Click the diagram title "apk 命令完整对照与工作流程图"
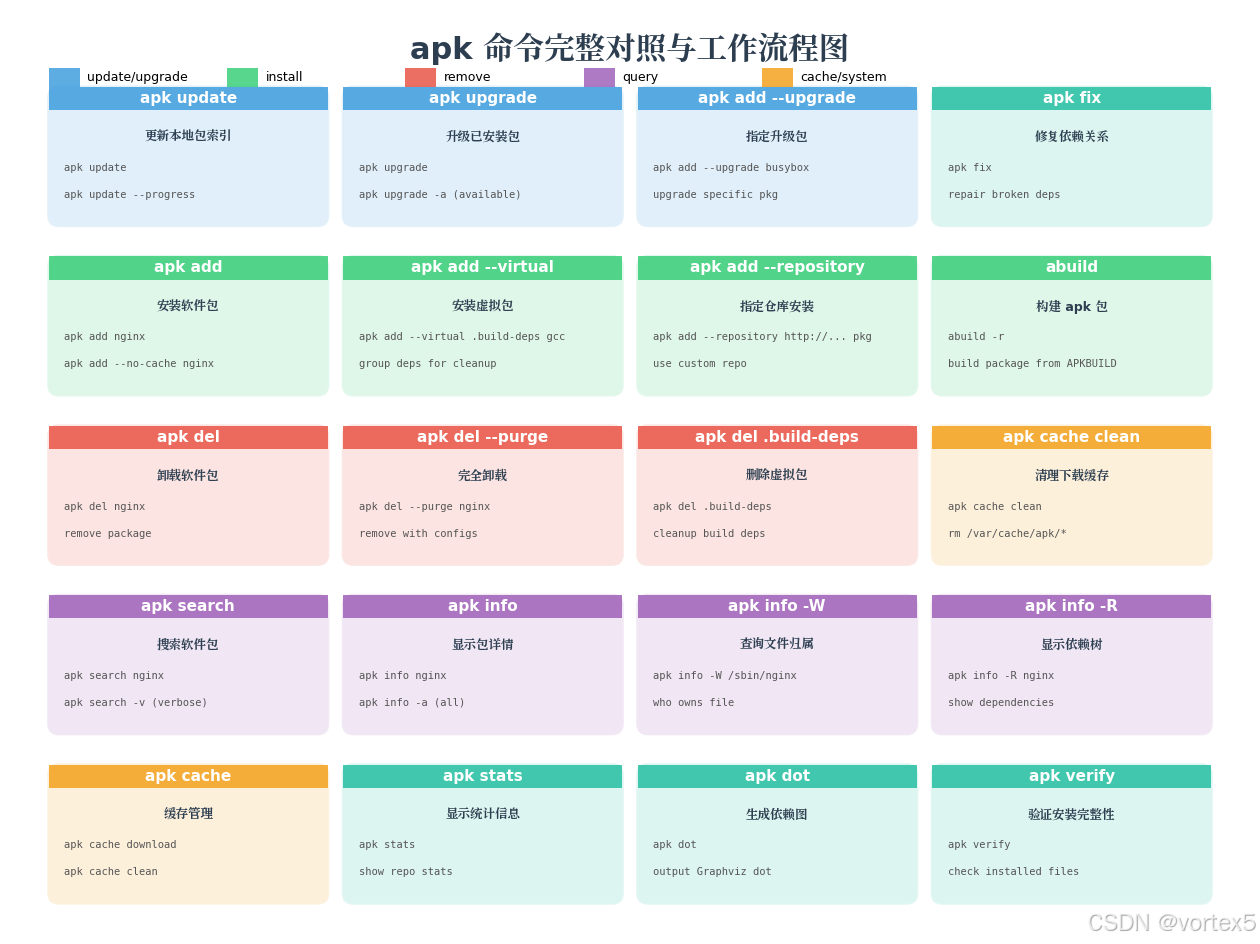This screenshot has width=1260, height=944. coord(629,48)
